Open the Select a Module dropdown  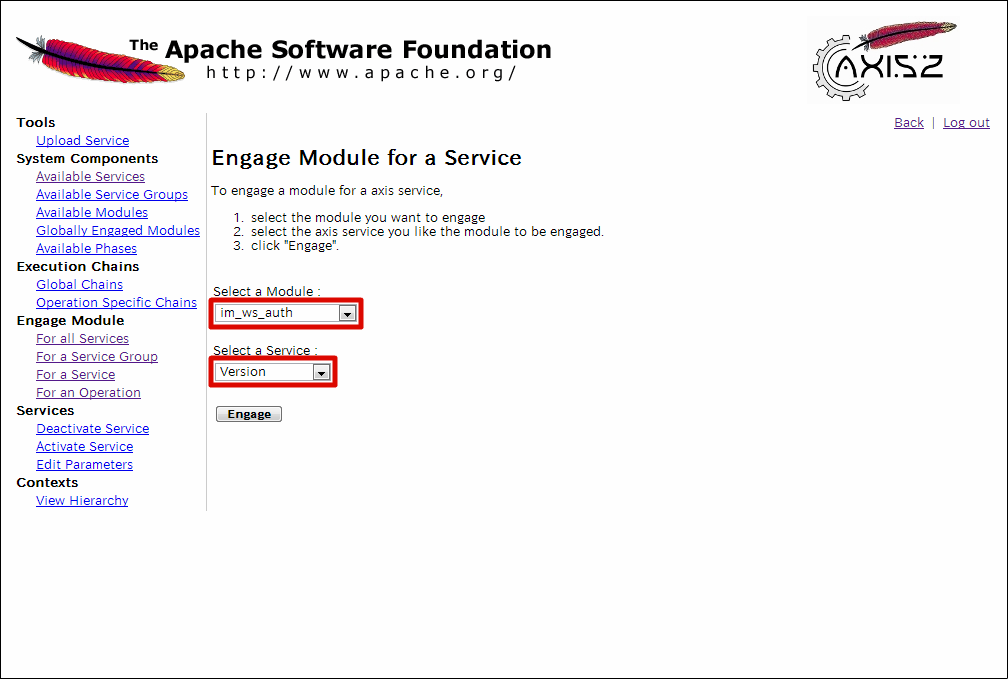pyautogui.click(x=286, y=313)
